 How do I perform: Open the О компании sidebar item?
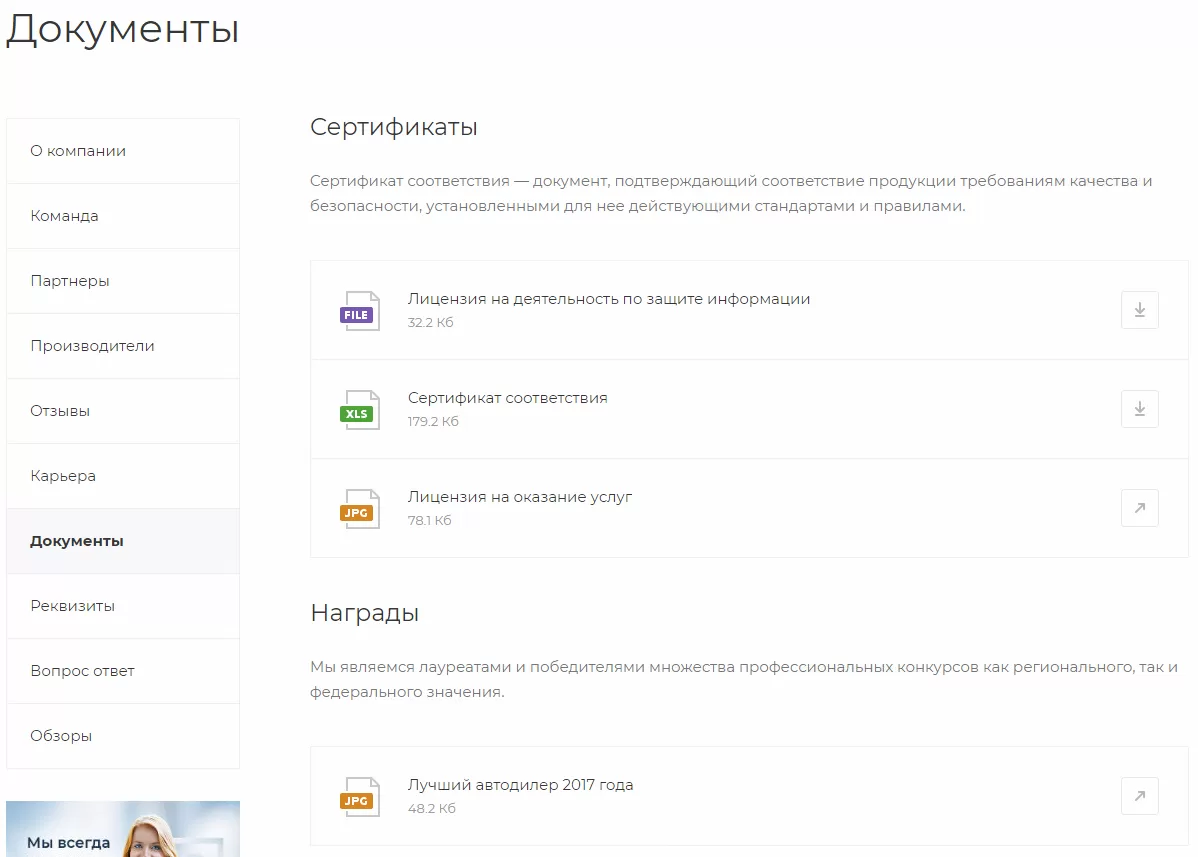pos(123,151)
